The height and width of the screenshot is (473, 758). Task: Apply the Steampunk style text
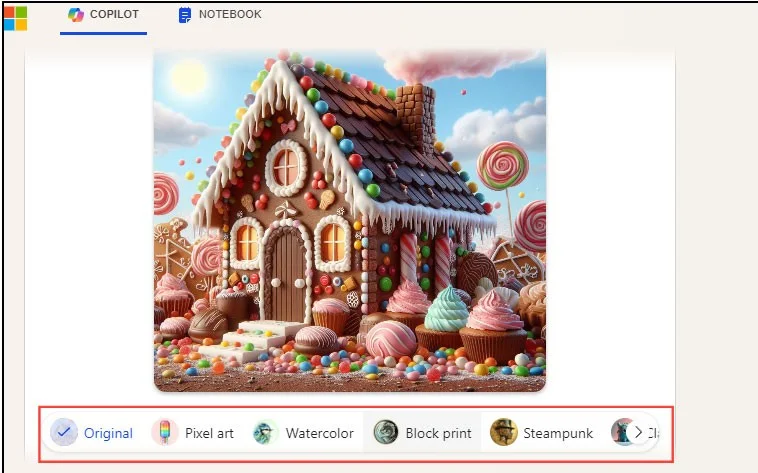point(558,434)
